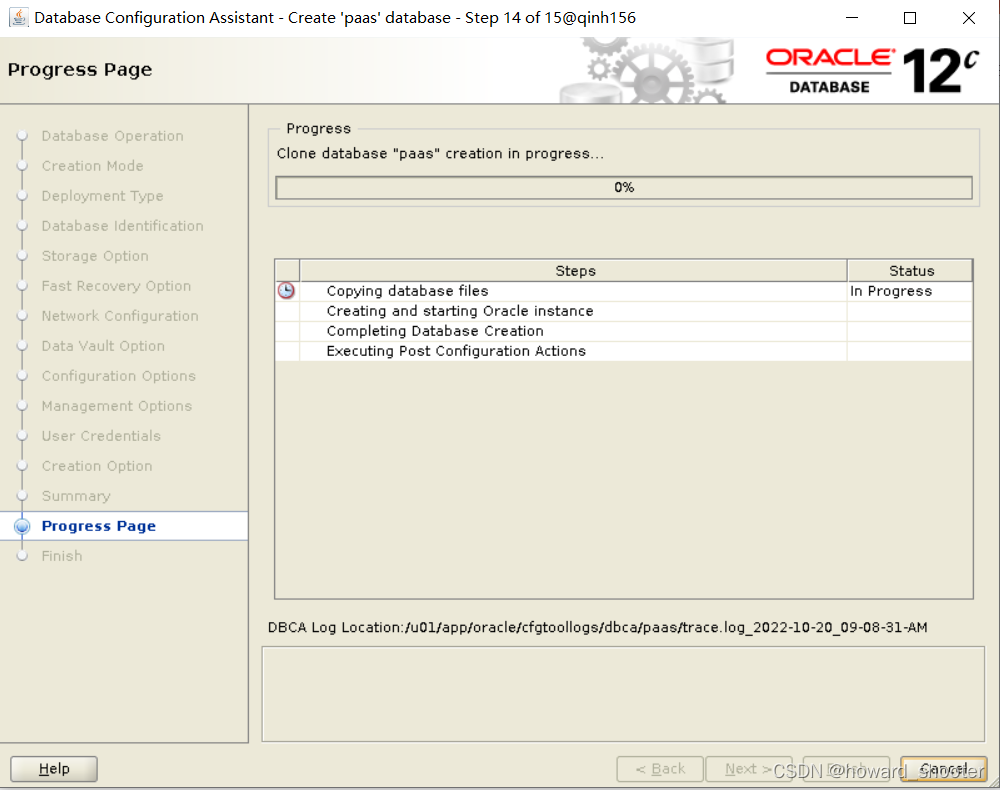
Task: Click the node marker beside the Finish step
Action: pyautogui.click(x=23, y=555)
